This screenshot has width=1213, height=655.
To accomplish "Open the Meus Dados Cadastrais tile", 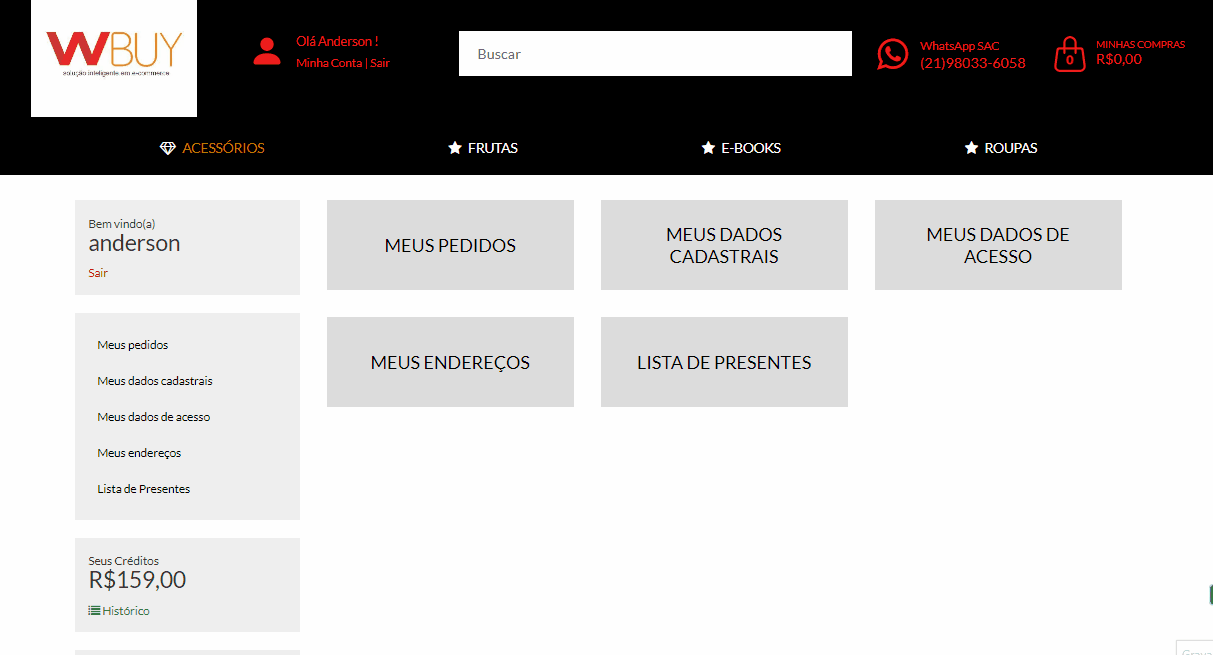I will coord(724,245).
